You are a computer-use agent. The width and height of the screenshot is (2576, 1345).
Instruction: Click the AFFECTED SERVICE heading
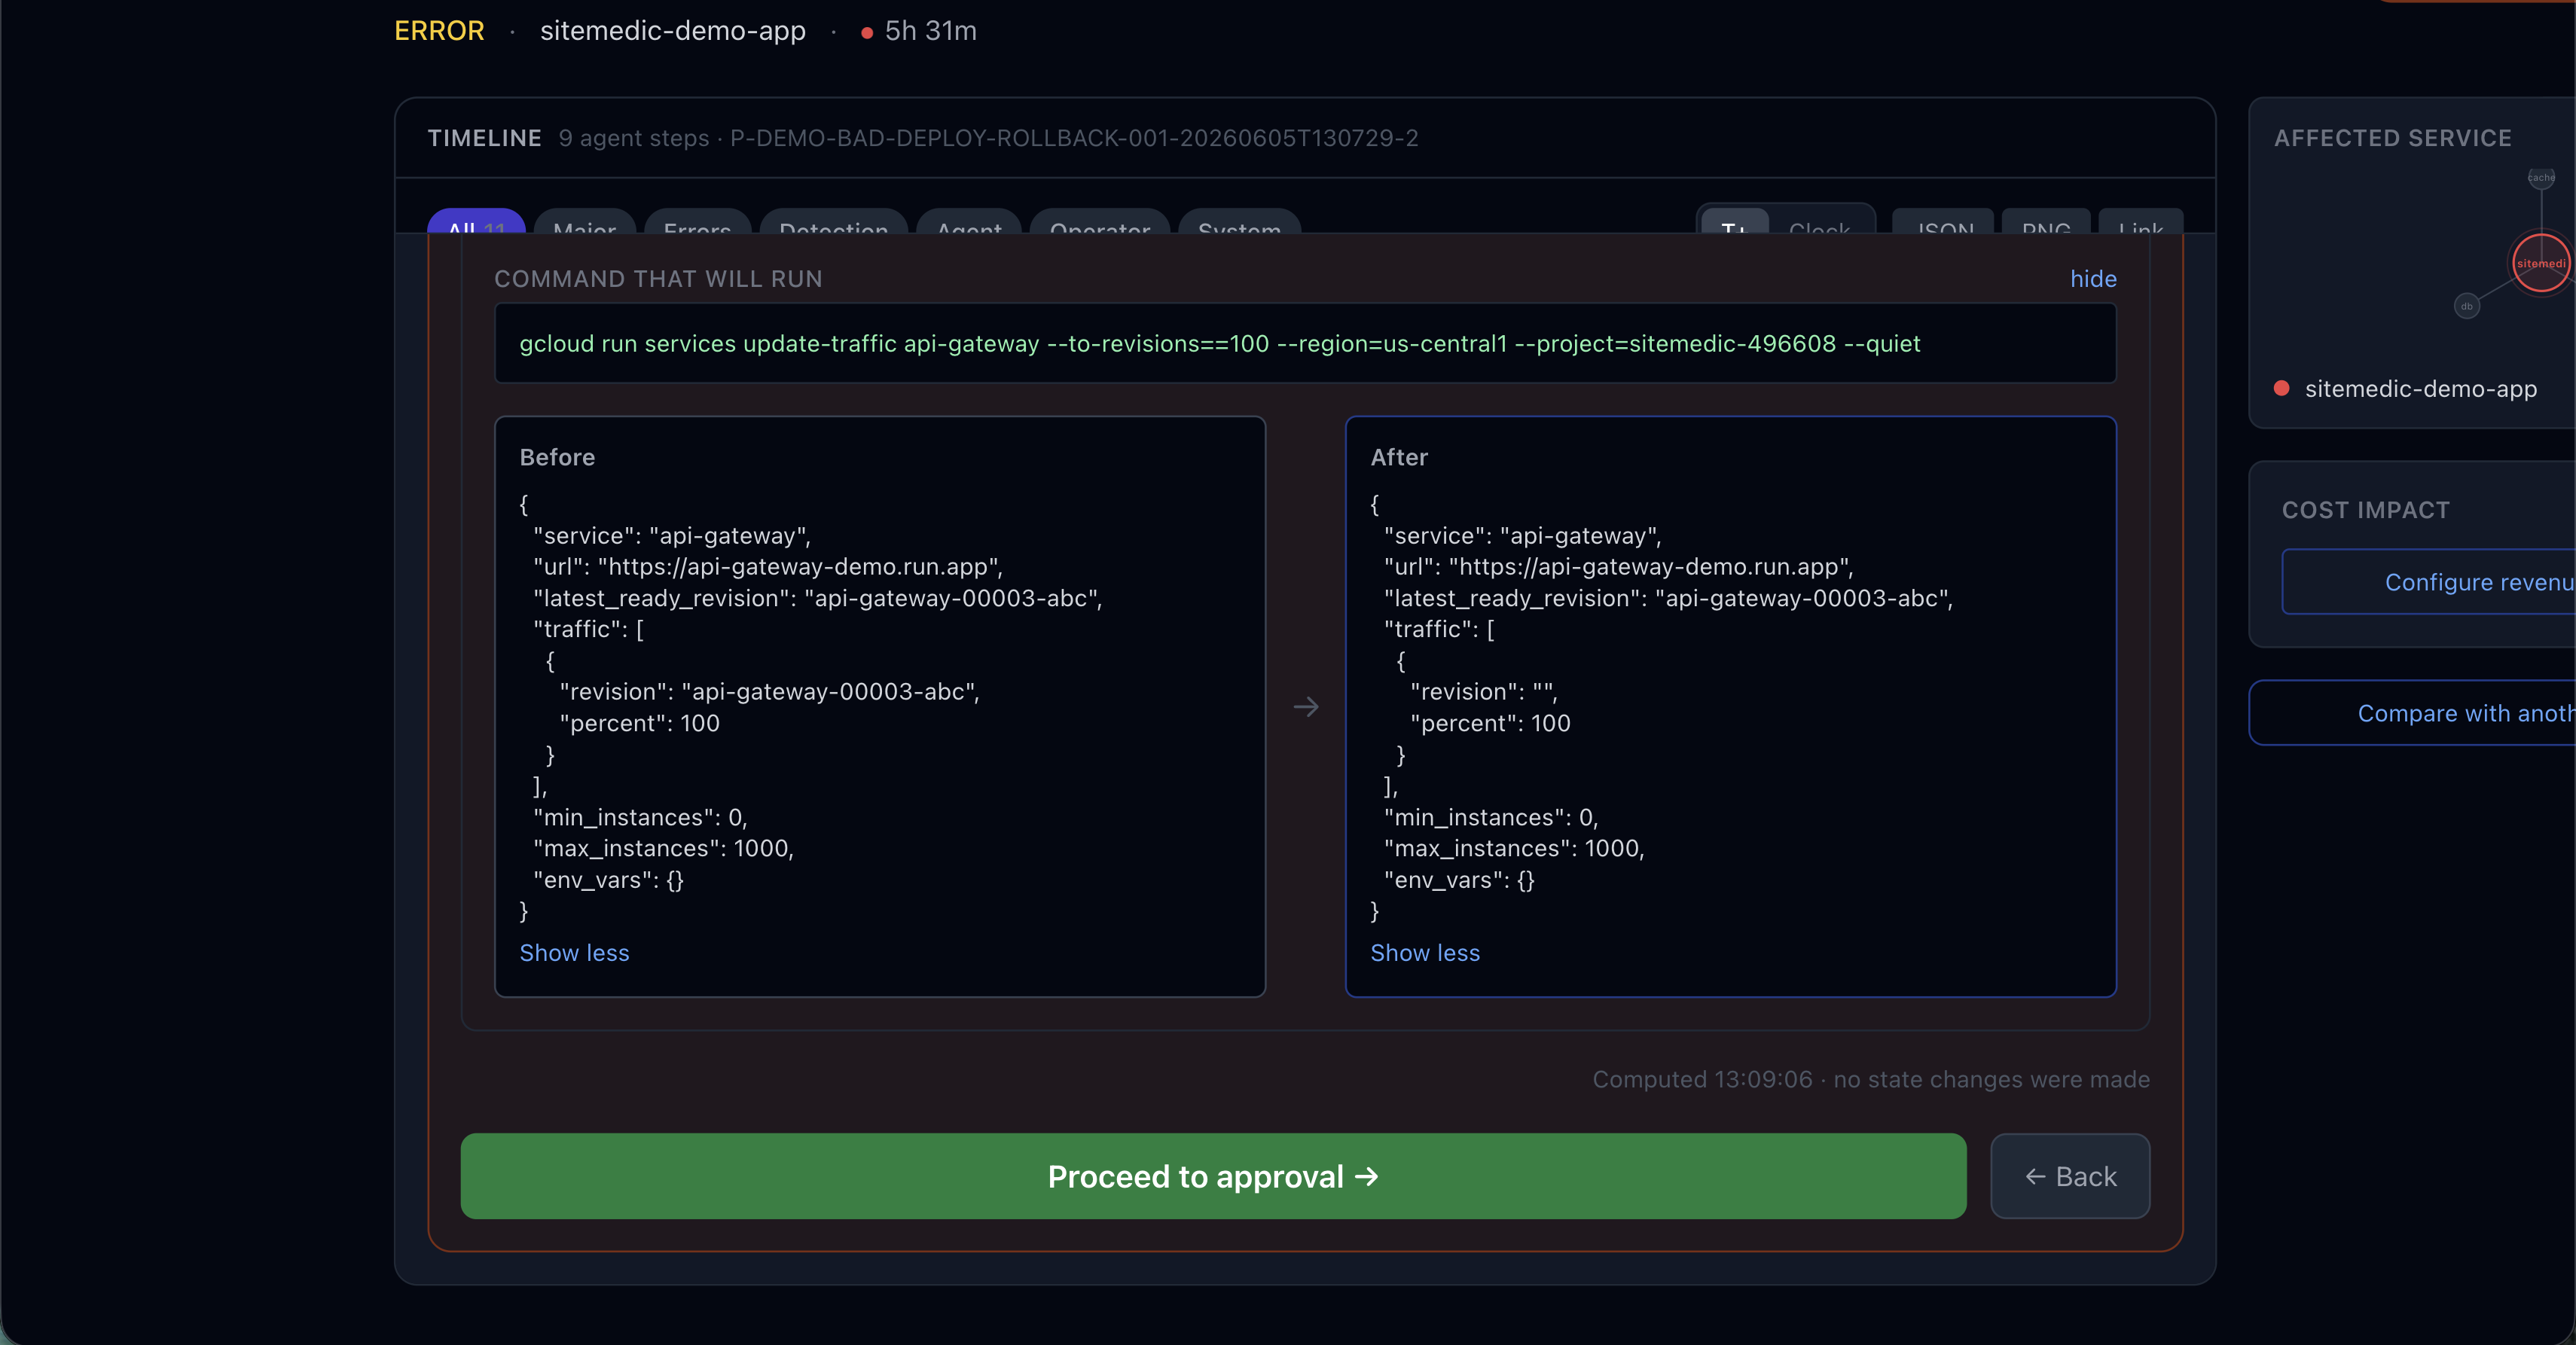pyautogui.click(x=2392, y=138)
